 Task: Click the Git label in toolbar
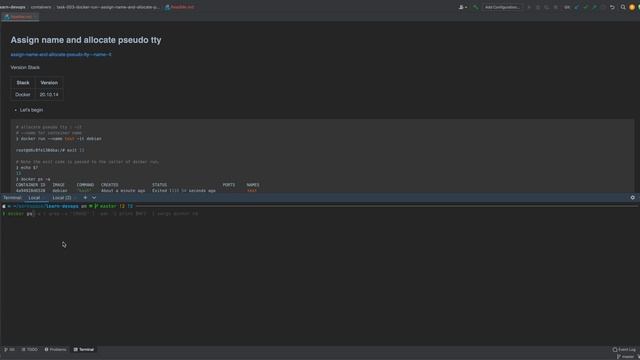pos(567,7)
